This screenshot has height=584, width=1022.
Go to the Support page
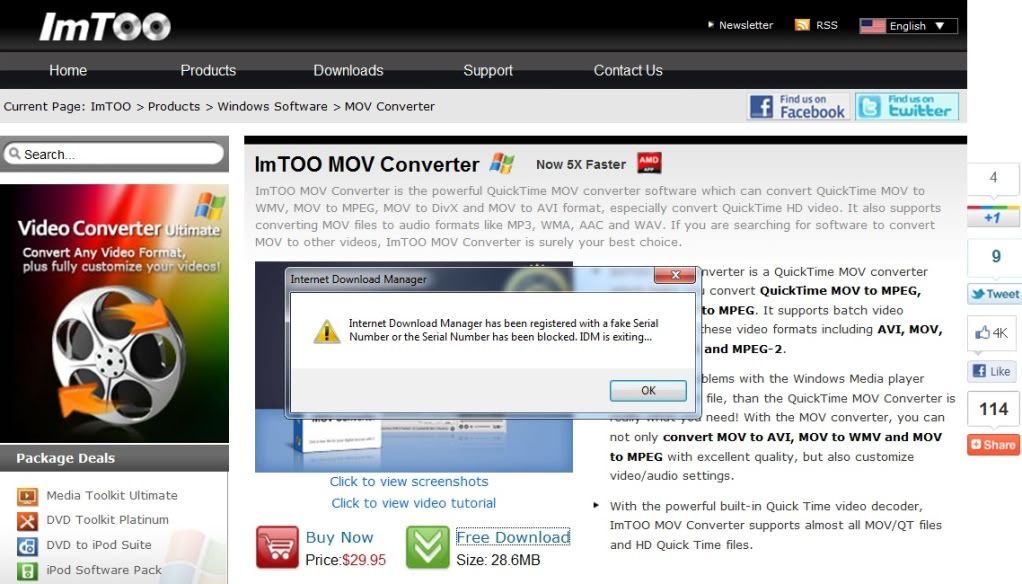(488, 71)
